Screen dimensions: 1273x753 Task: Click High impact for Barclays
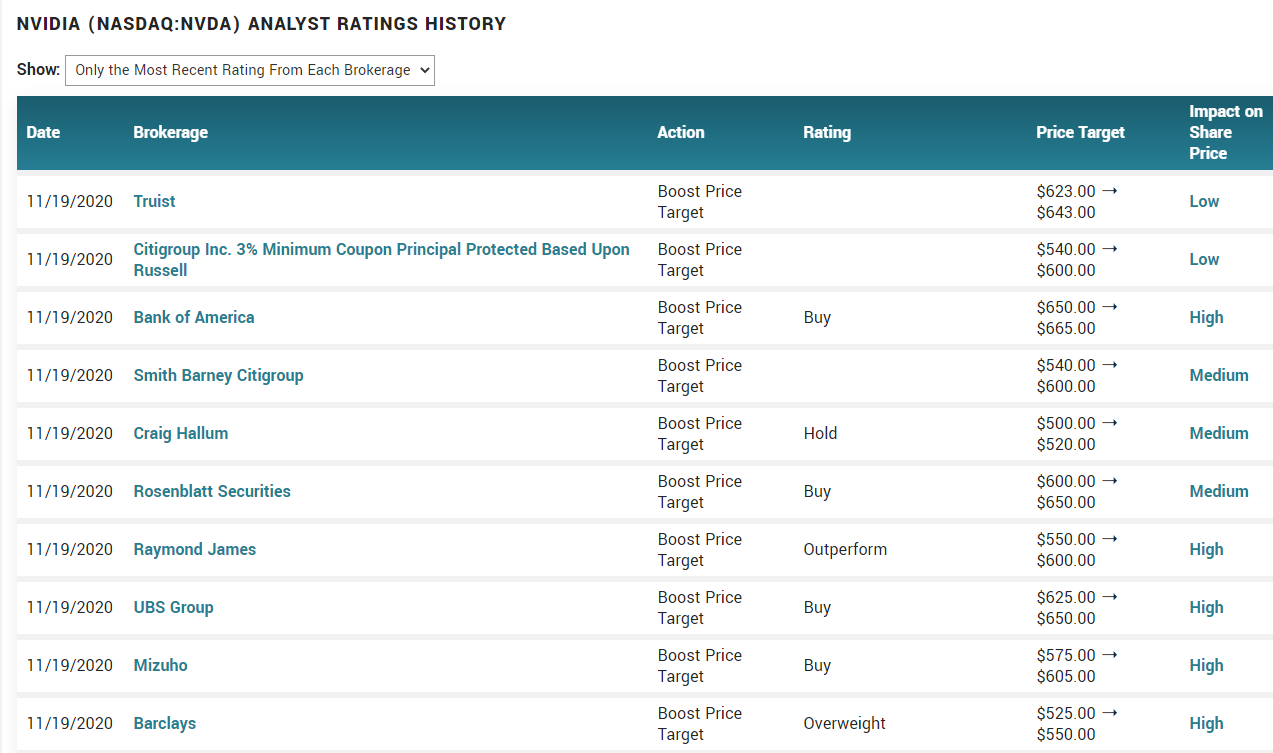coord(1206,723)
